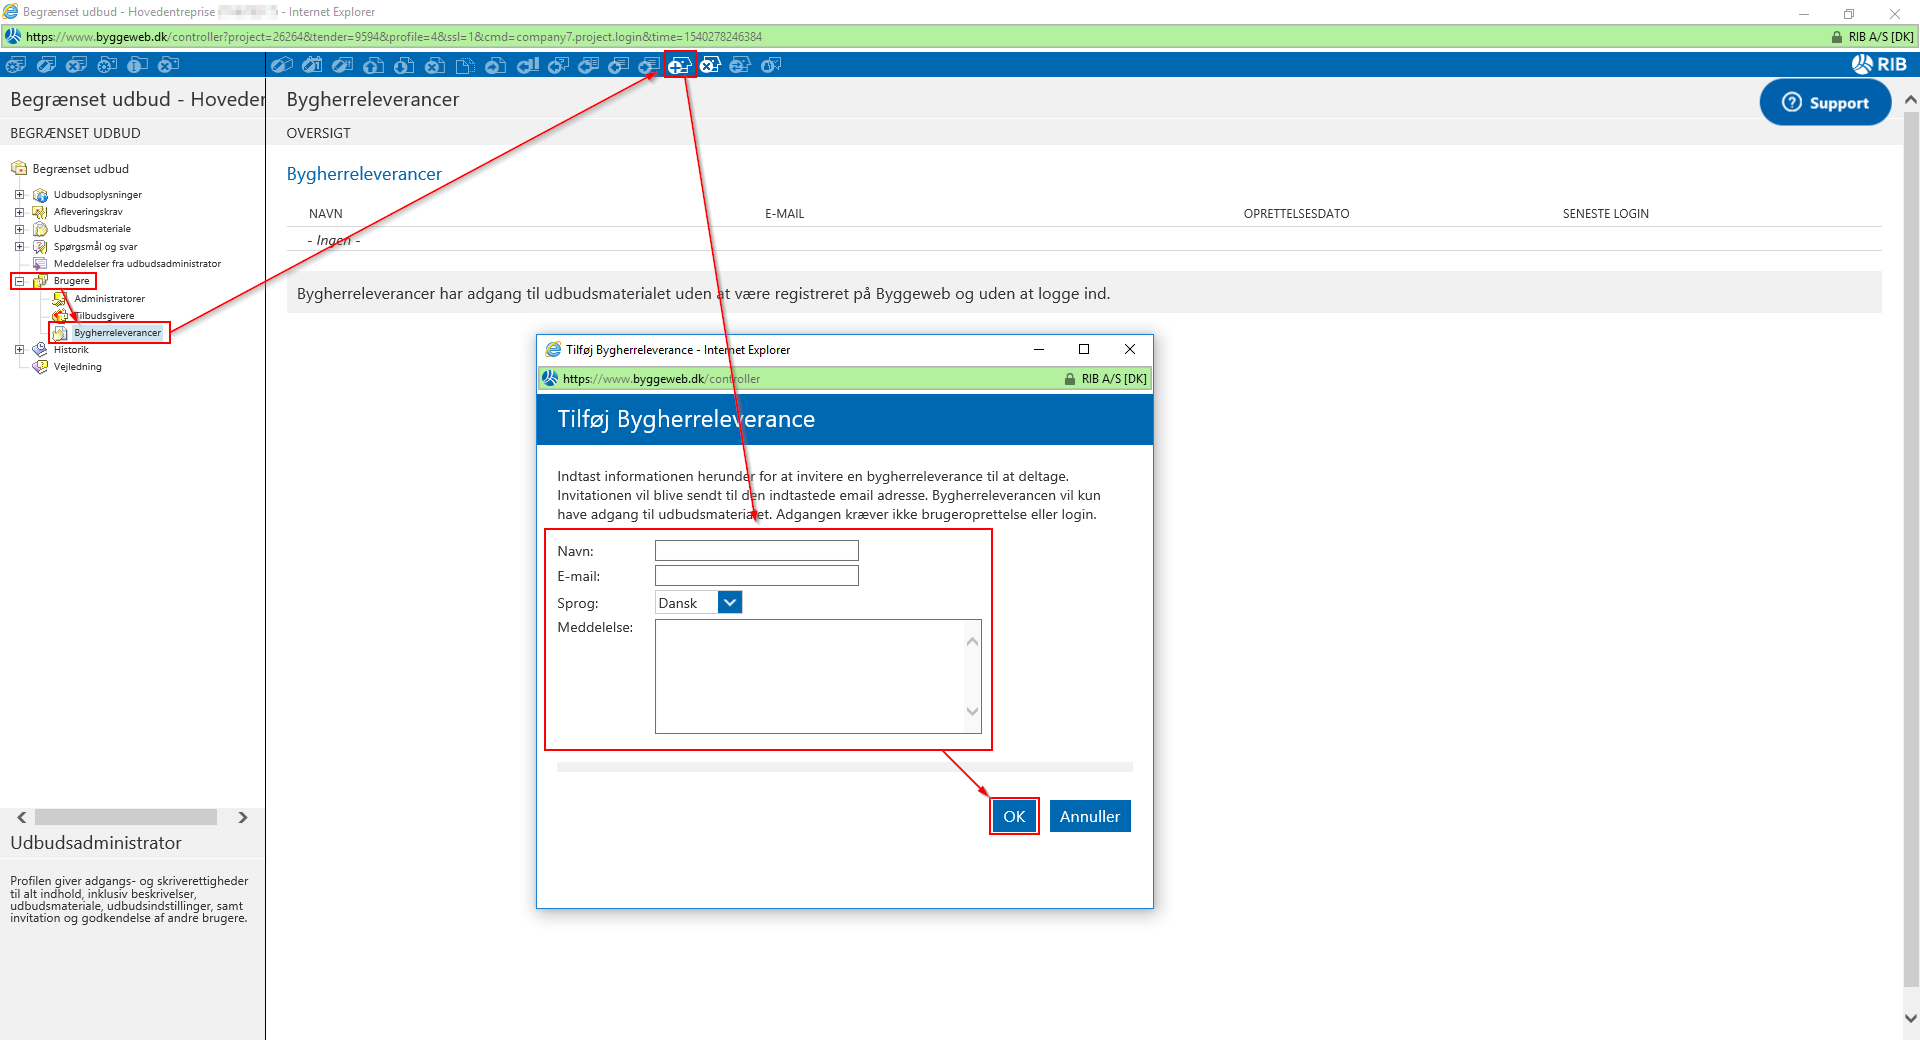This screenshot has height=1040, width=1920.
Task: Click into the Navn input field
Action: coord(756,551)
